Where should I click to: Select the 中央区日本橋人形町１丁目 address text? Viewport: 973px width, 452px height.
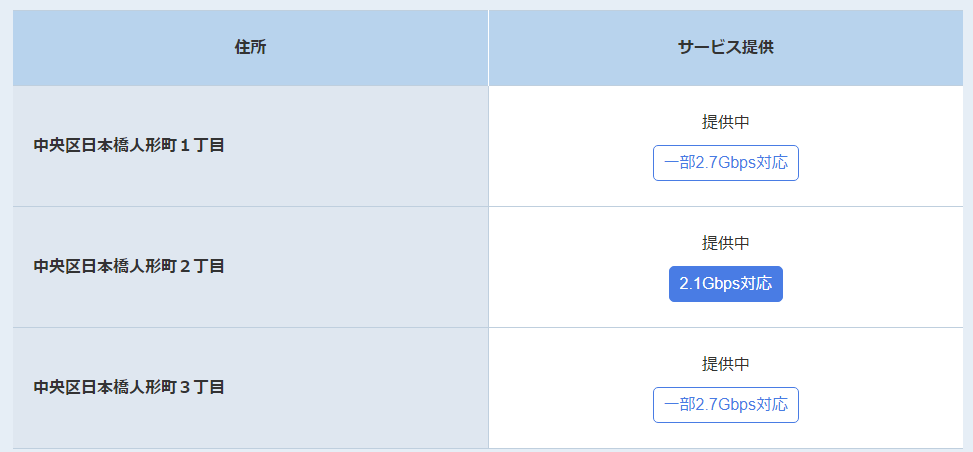[x=129, y=145]
